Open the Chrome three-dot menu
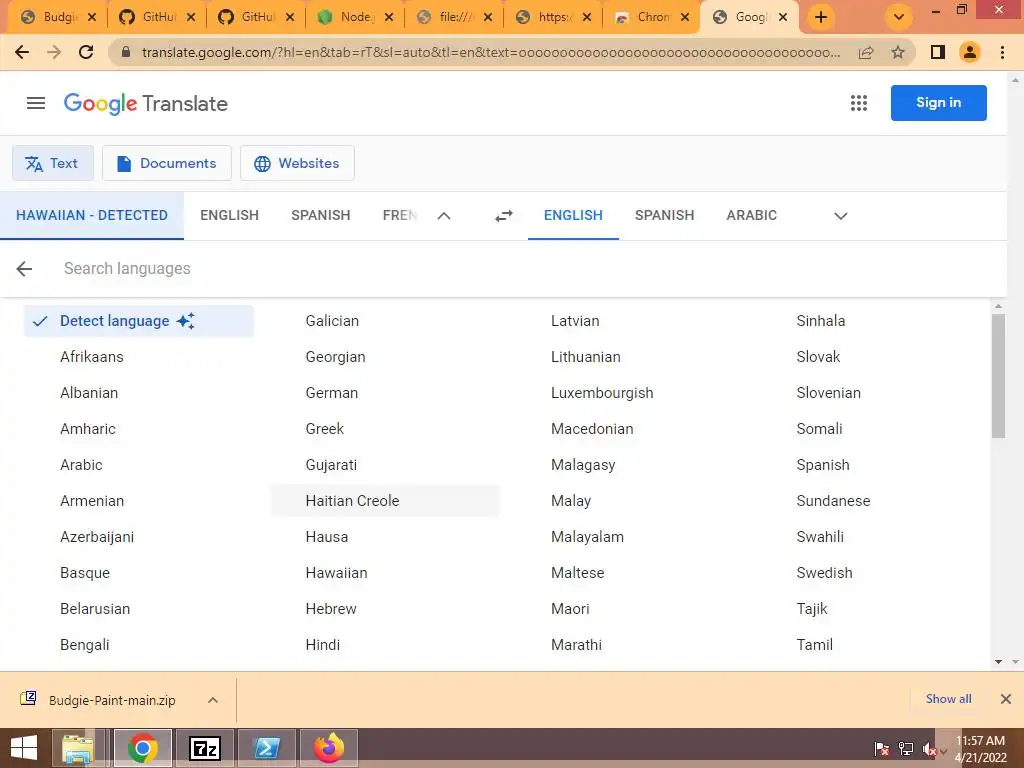Viewport: 1024px width, 768px height. [1002, 52]
